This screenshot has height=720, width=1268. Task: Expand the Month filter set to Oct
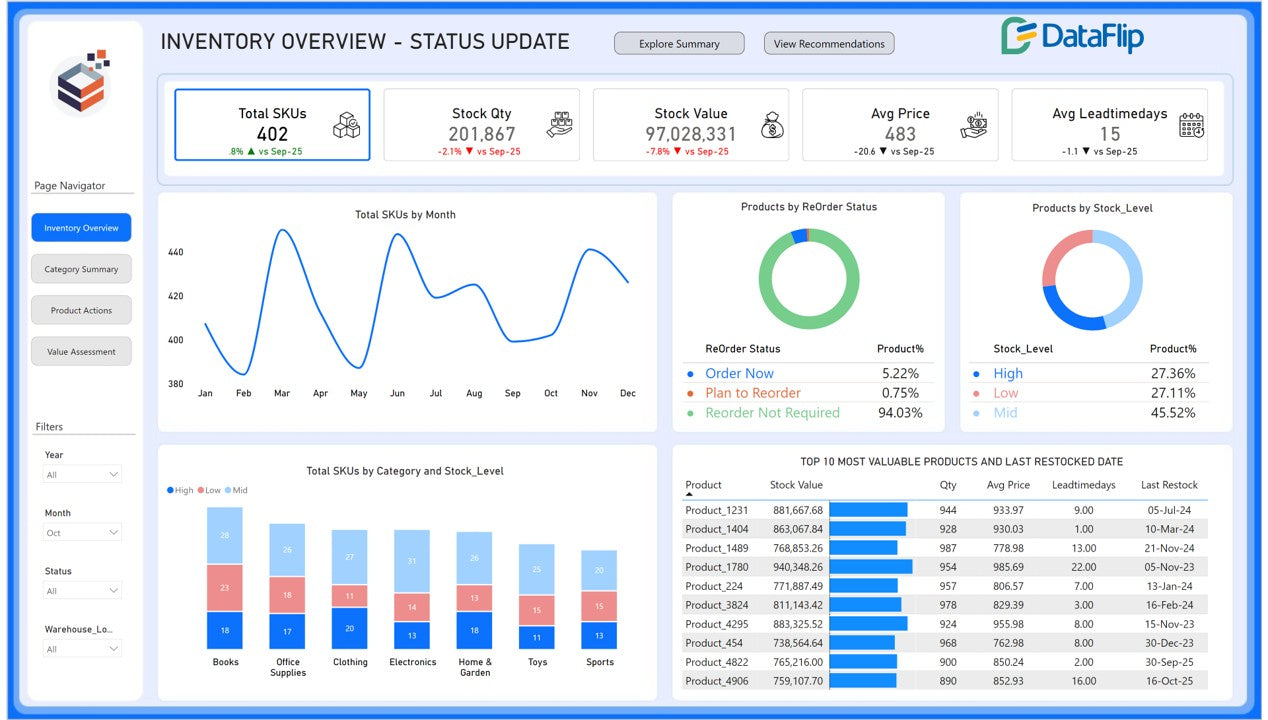pos(82,533)
